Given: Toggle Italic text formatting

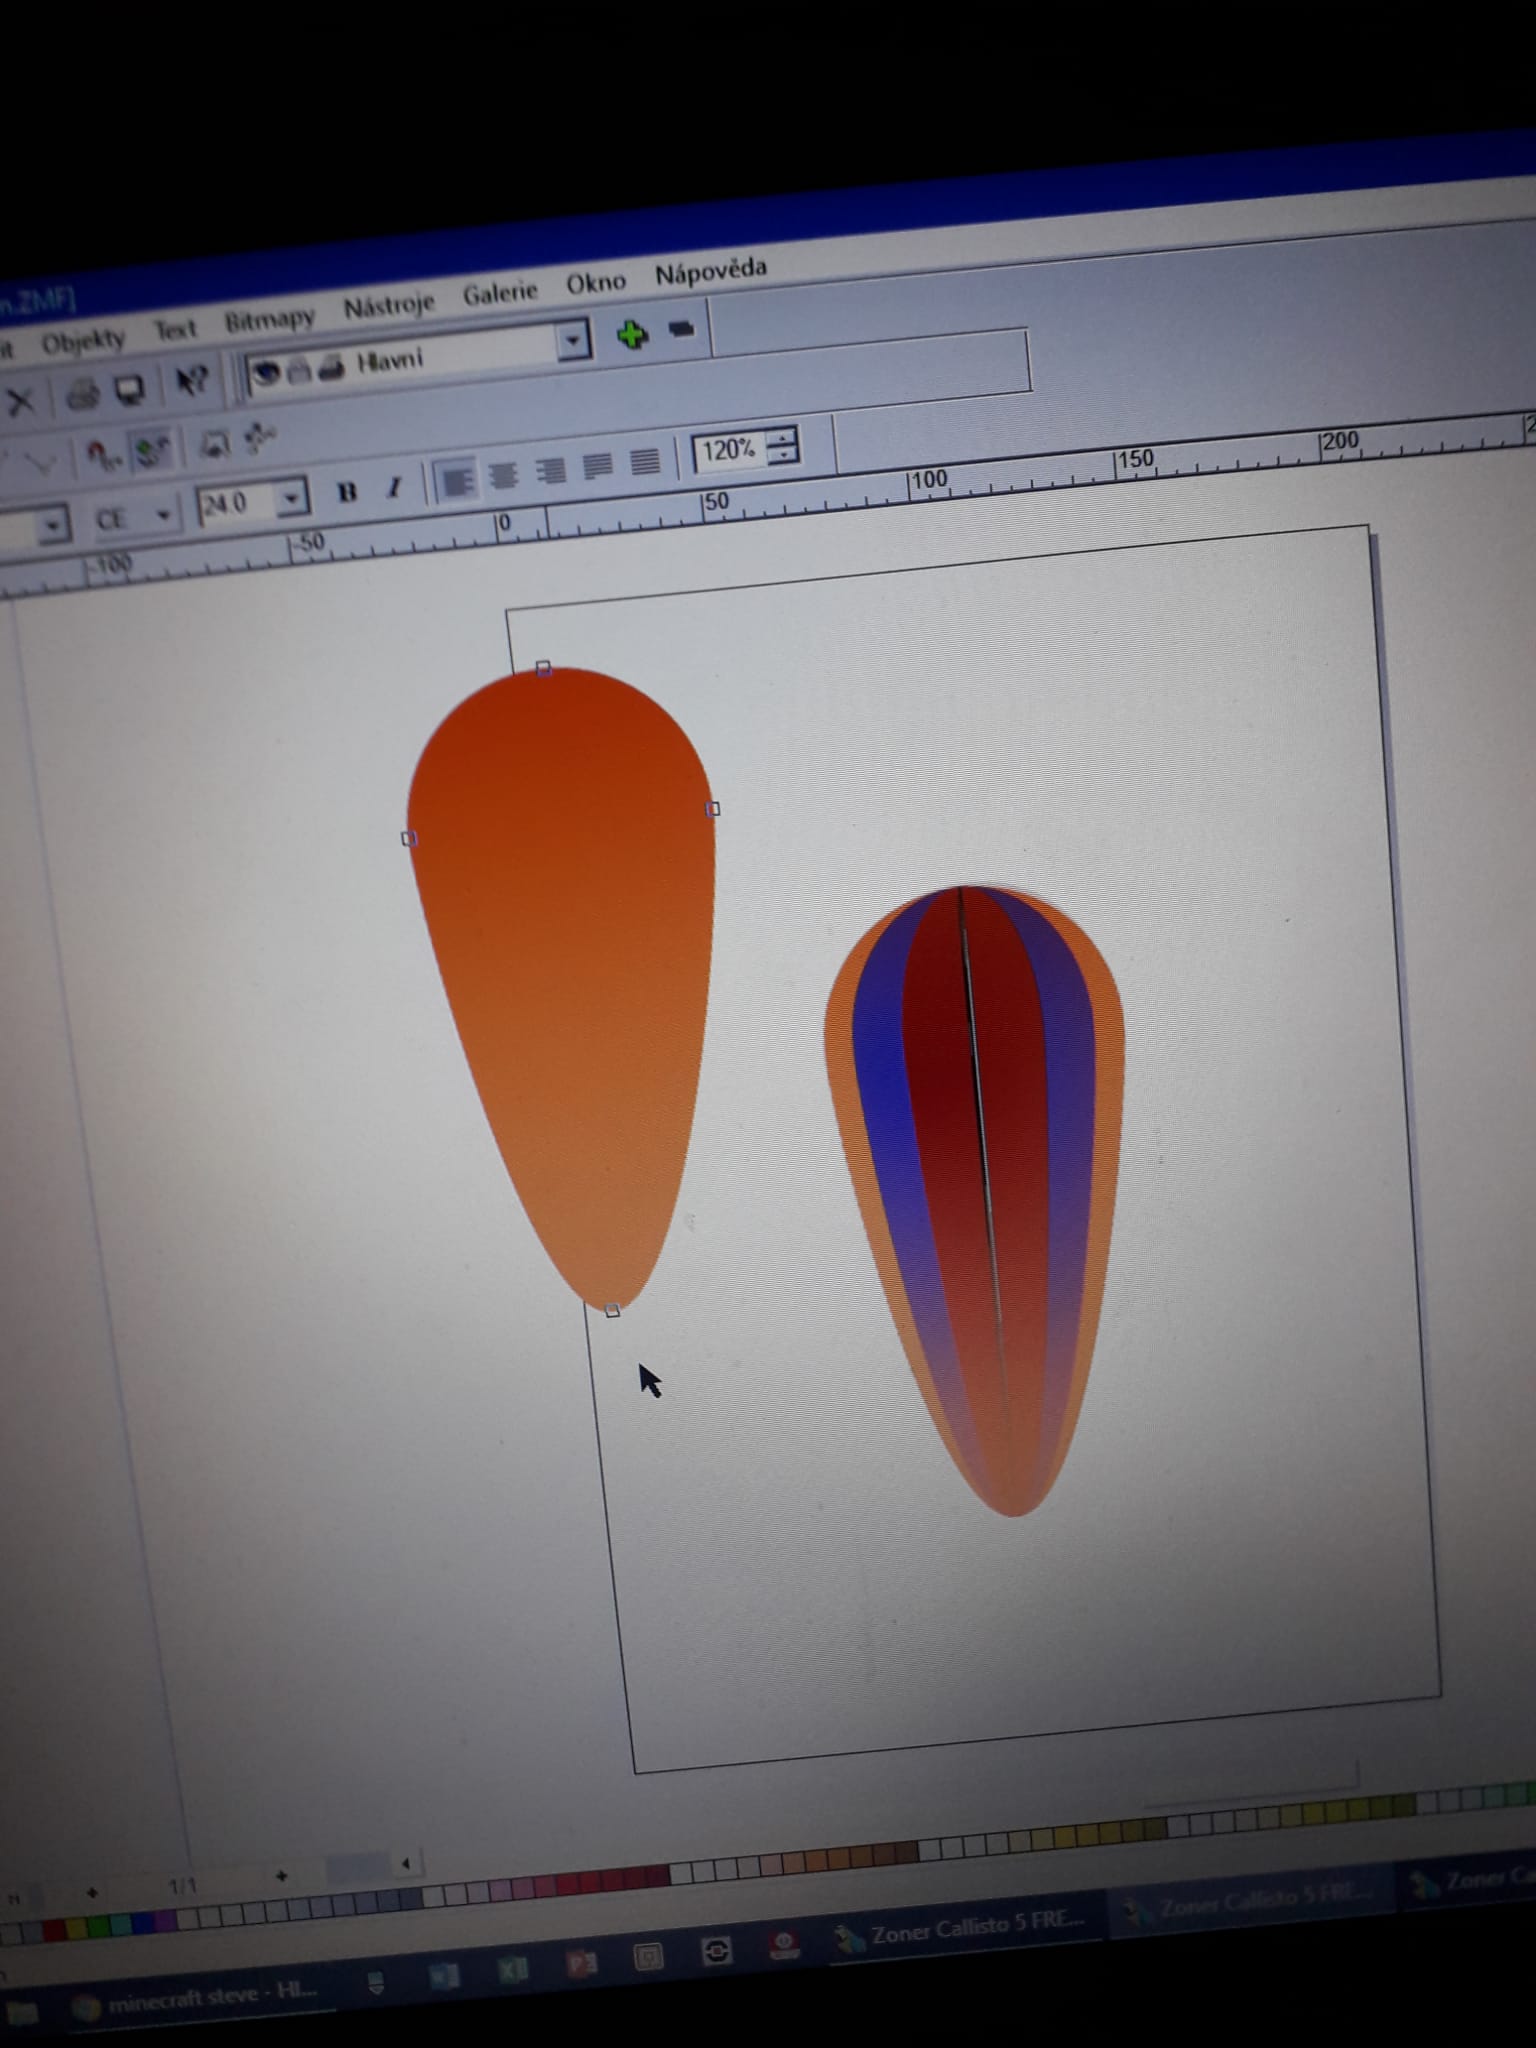Looking at the screenshot, I should click(x=394, y=488).
